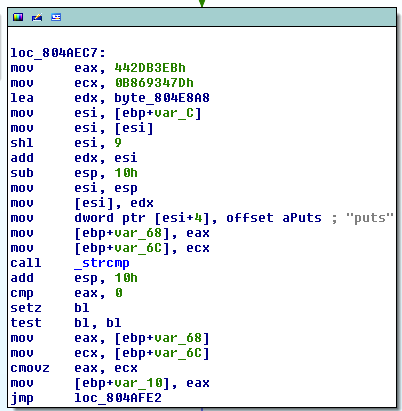The width and height of the screenshot is (402, 411).
Task: Click the constant 0B869347Dh
Action: pos(154,83)
